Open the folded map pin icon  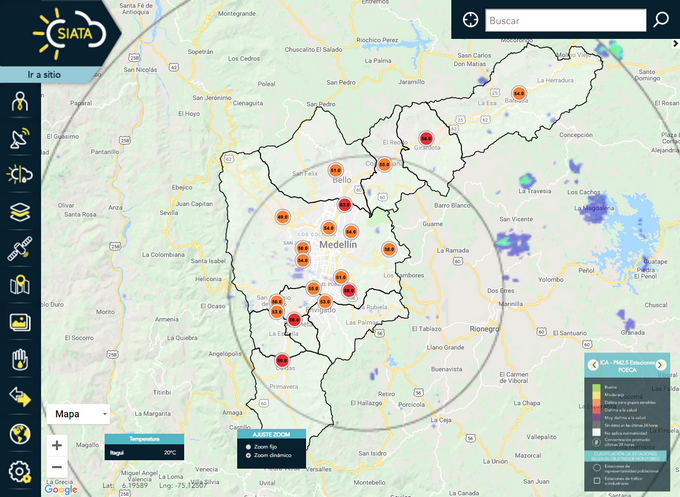[x=20, y=286]
